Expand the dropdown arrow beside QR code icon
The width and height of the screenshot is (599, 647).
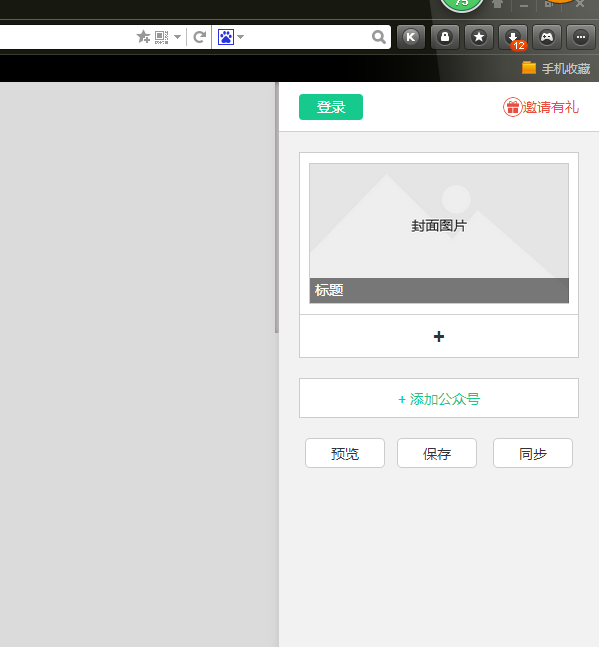point(177,37)
